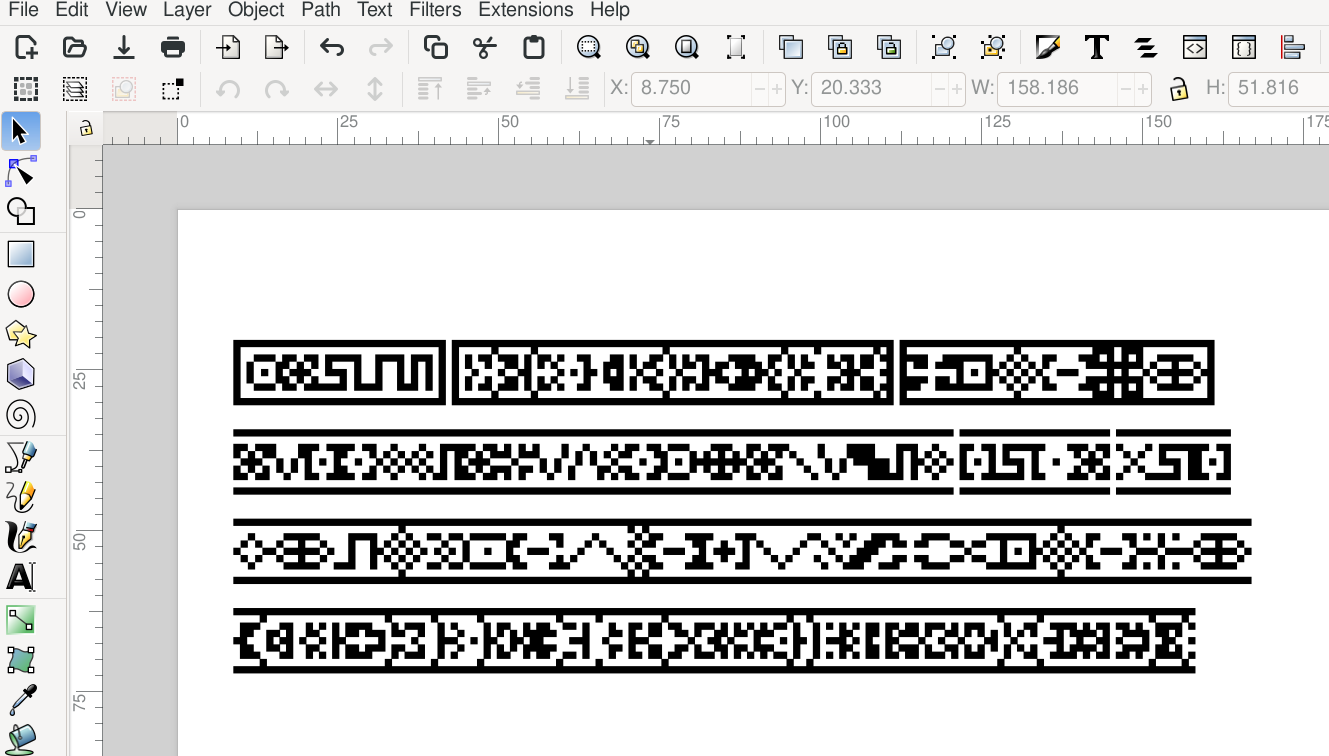Increment the width W value

coord(1143,89)
